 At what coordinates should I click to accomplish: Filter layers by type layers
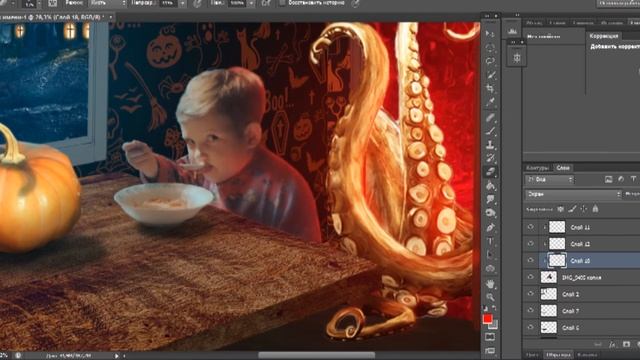pyautogui.click(x=633, y=179)
